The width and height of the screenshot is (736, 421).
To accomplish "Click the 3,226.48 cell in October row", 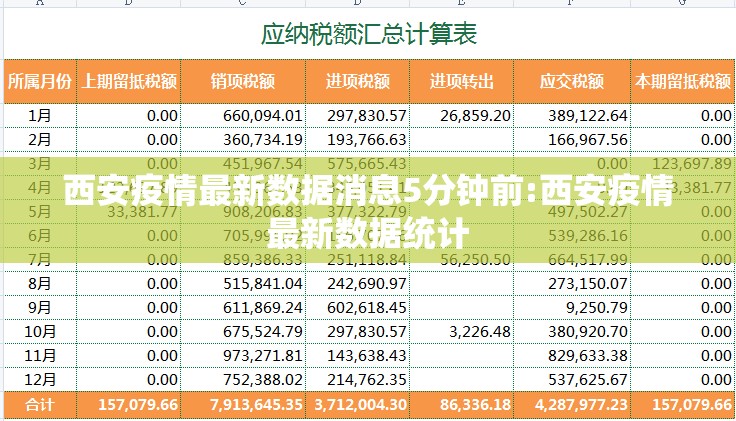I will (461, 331).
